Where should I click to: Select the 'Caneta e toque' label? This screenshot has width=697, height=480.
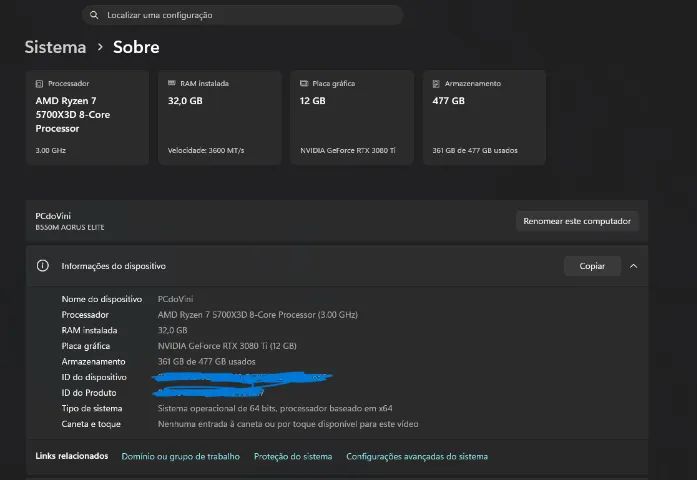click(x=91, y=424)
